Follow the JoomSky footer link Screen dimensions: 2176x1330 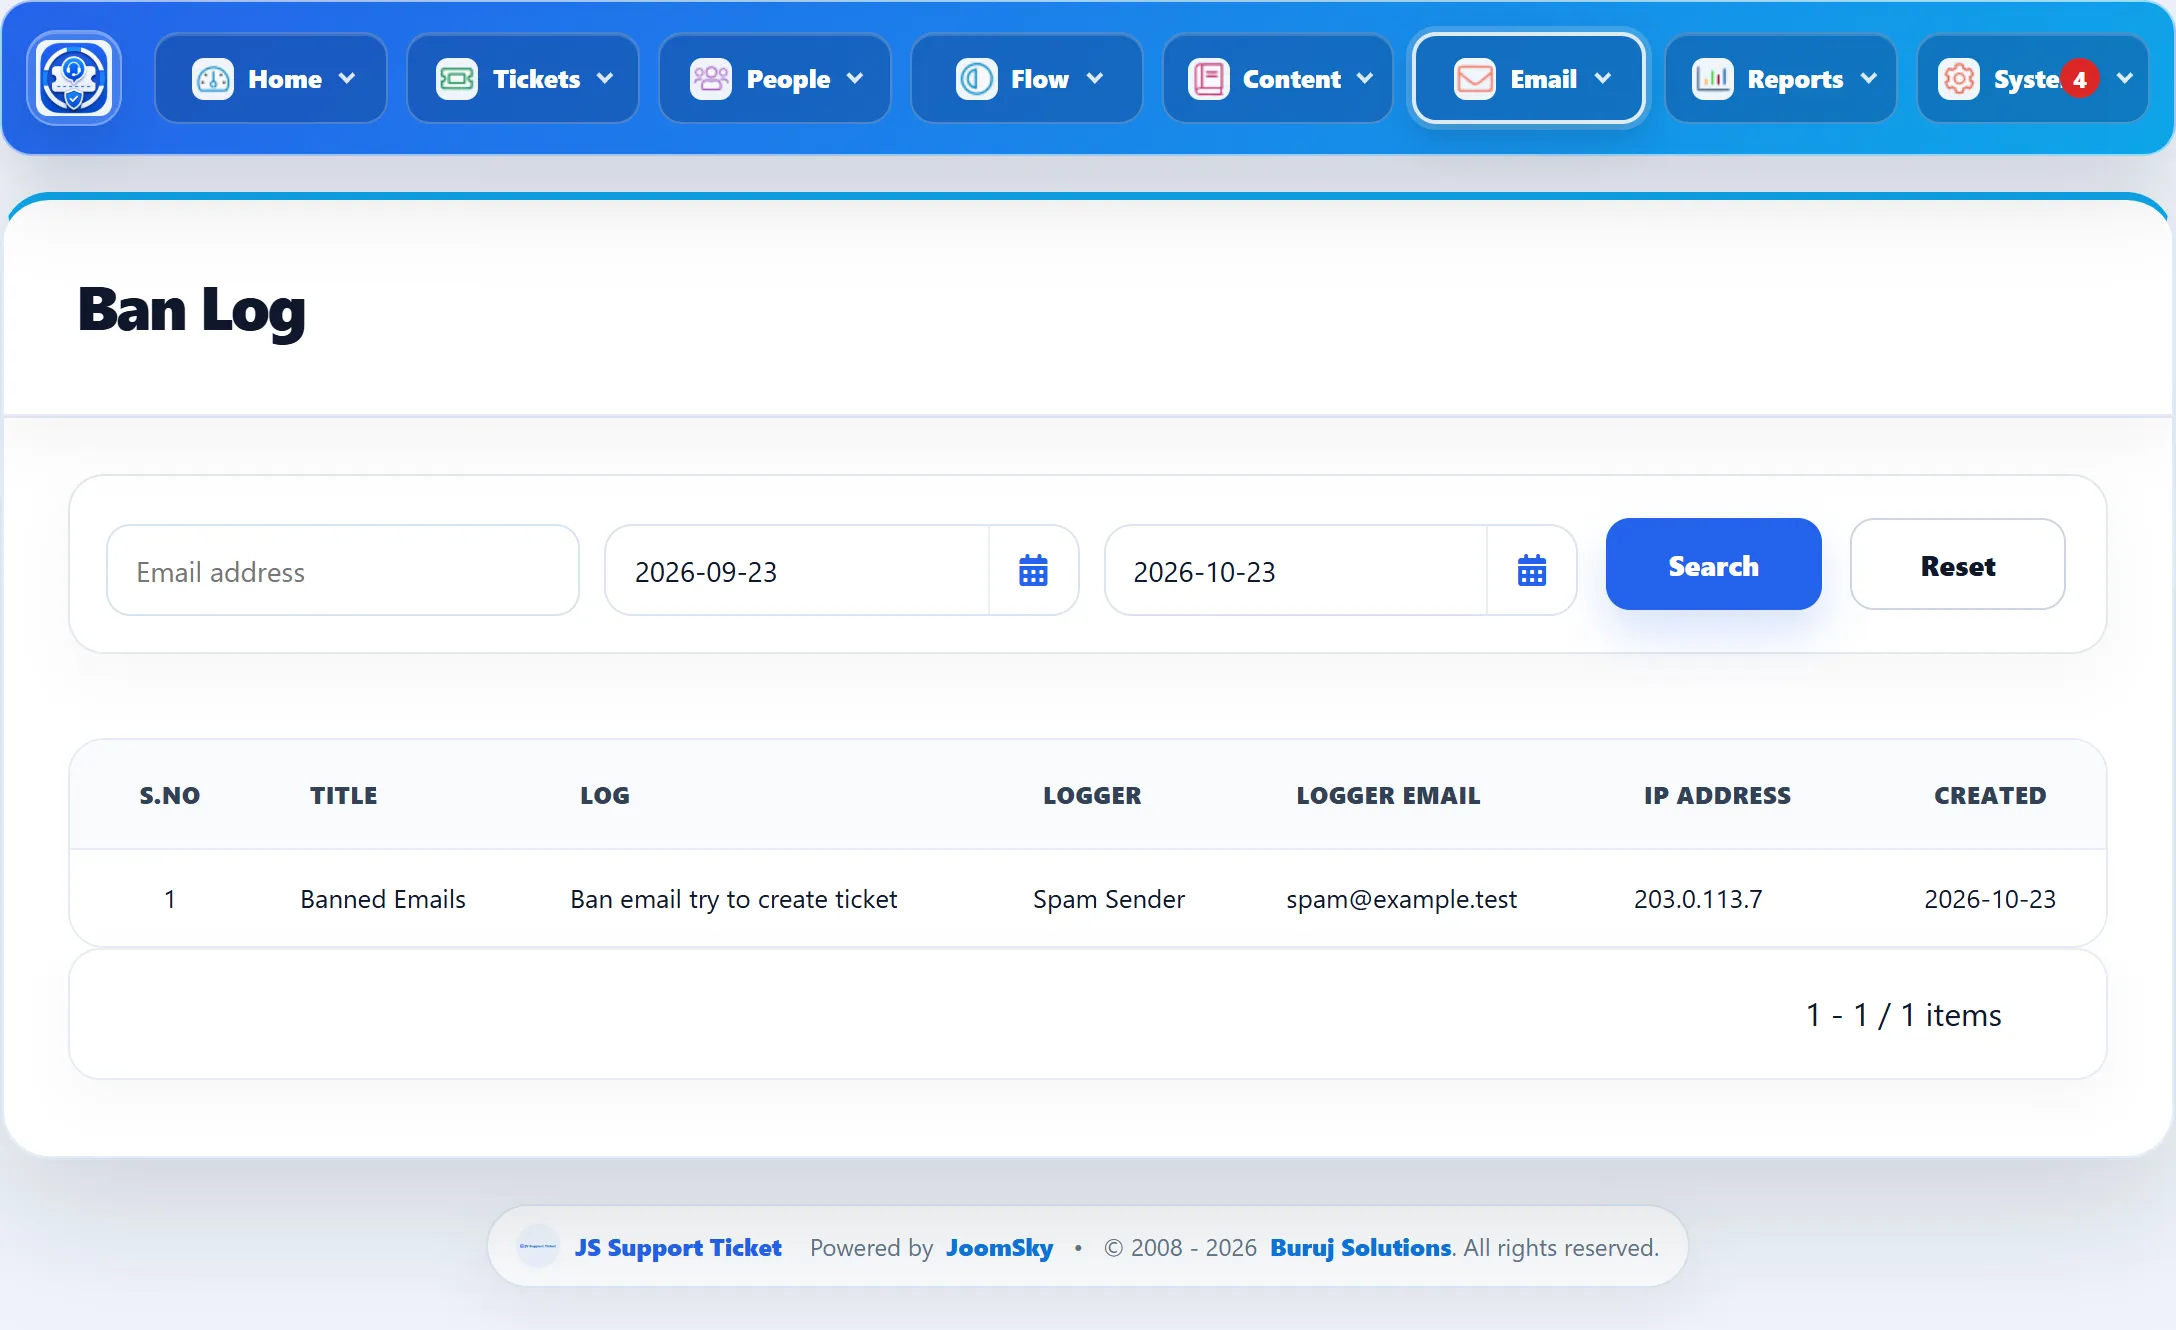999,1248
